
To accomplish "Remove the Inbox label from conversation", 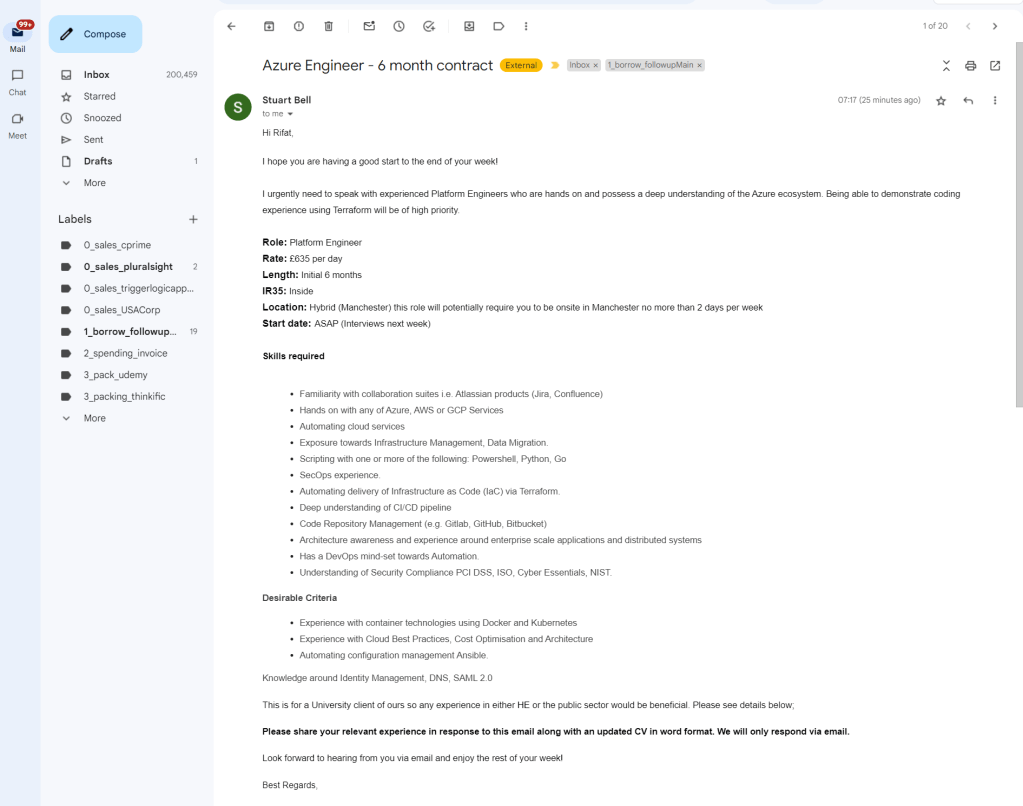I will coord(596,65).
